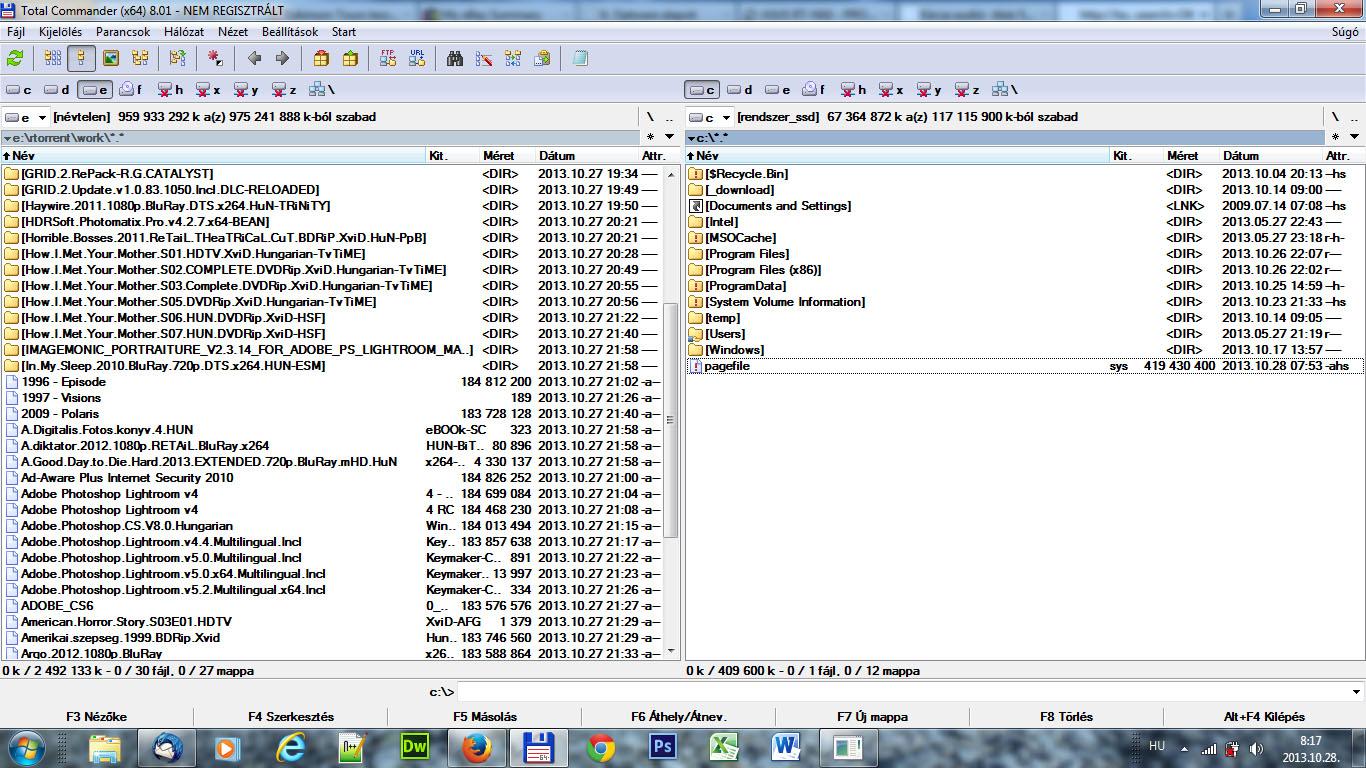Sort the right panel by the Dátum column header
The height and width of the screenshot is (768, 1366).
point(1270,156)
